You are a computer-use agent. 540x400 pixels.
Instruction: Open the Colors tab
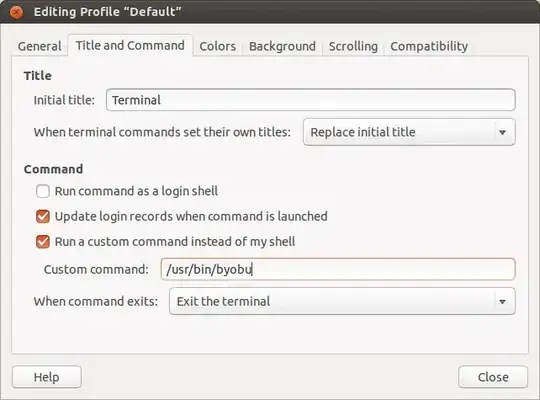(218, 46)
